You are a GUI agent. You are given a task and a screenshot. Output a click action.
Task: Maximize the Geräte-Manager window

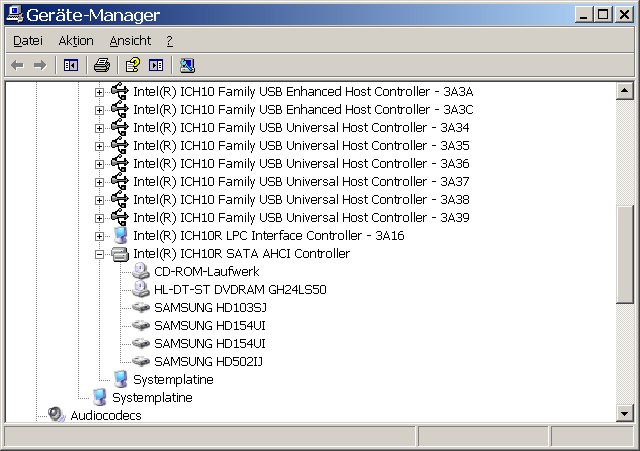(x=603, y=15)
